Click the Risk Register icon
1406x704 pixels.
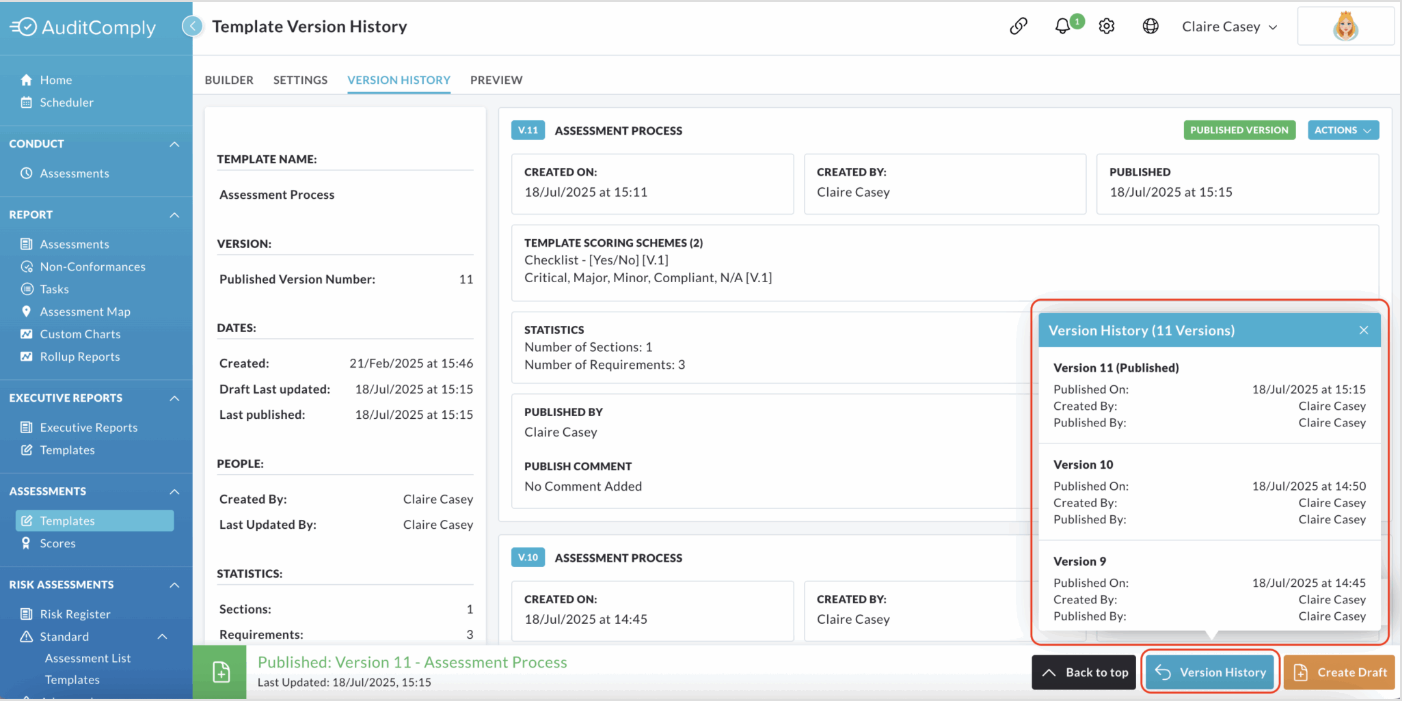click(27, 614)
